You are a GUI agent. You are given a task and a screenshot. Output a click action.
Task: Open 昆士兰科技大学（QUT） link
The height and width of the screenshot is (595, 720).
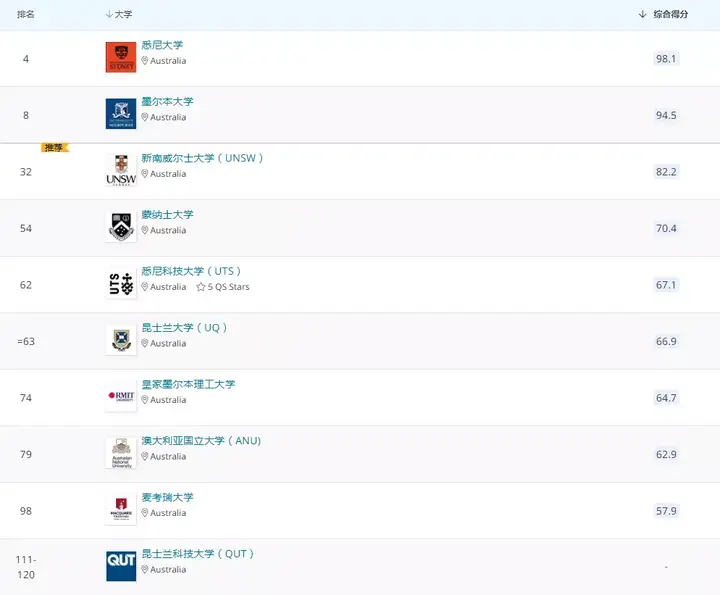pyautogui.click(x=198, y=554)
